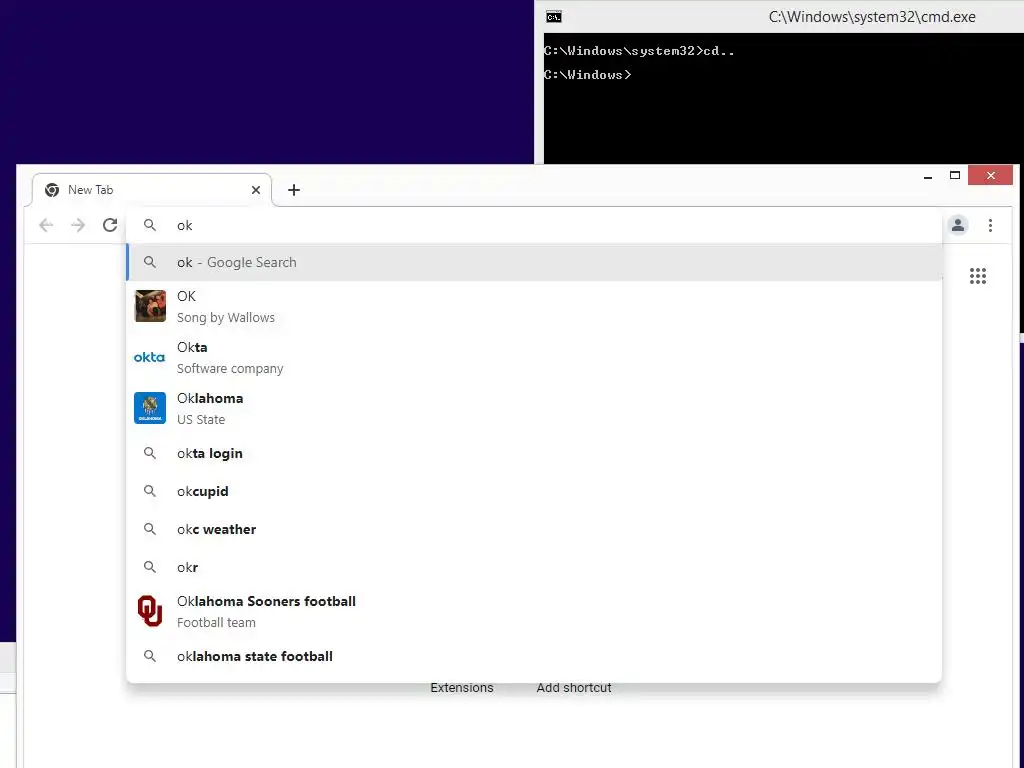This screenshot has width=1024, height=768.
Task: Click the Oklahoma Sooners OU logo
Action: [x=150, y=611]
